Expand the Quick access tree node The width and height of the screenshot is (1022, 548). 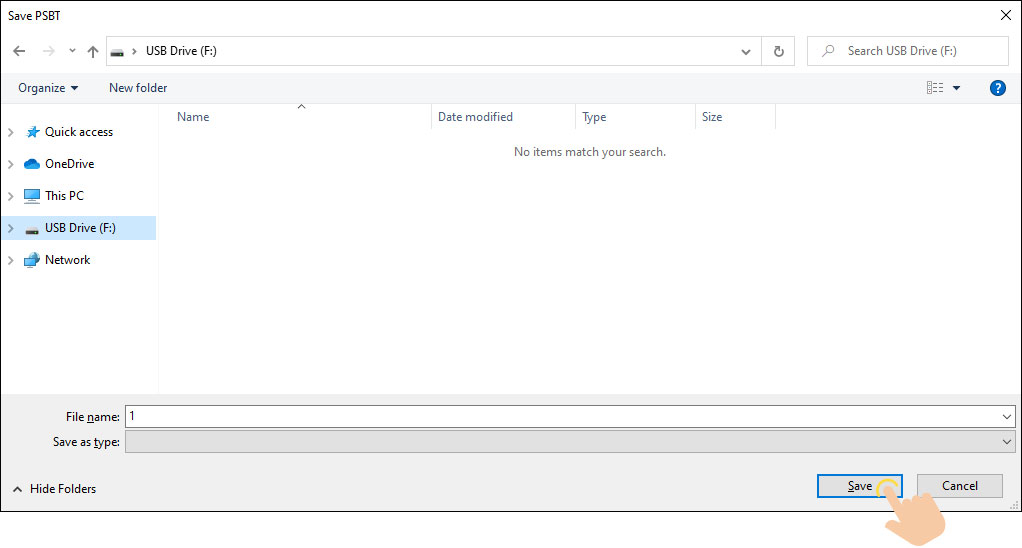pos(11,132)
